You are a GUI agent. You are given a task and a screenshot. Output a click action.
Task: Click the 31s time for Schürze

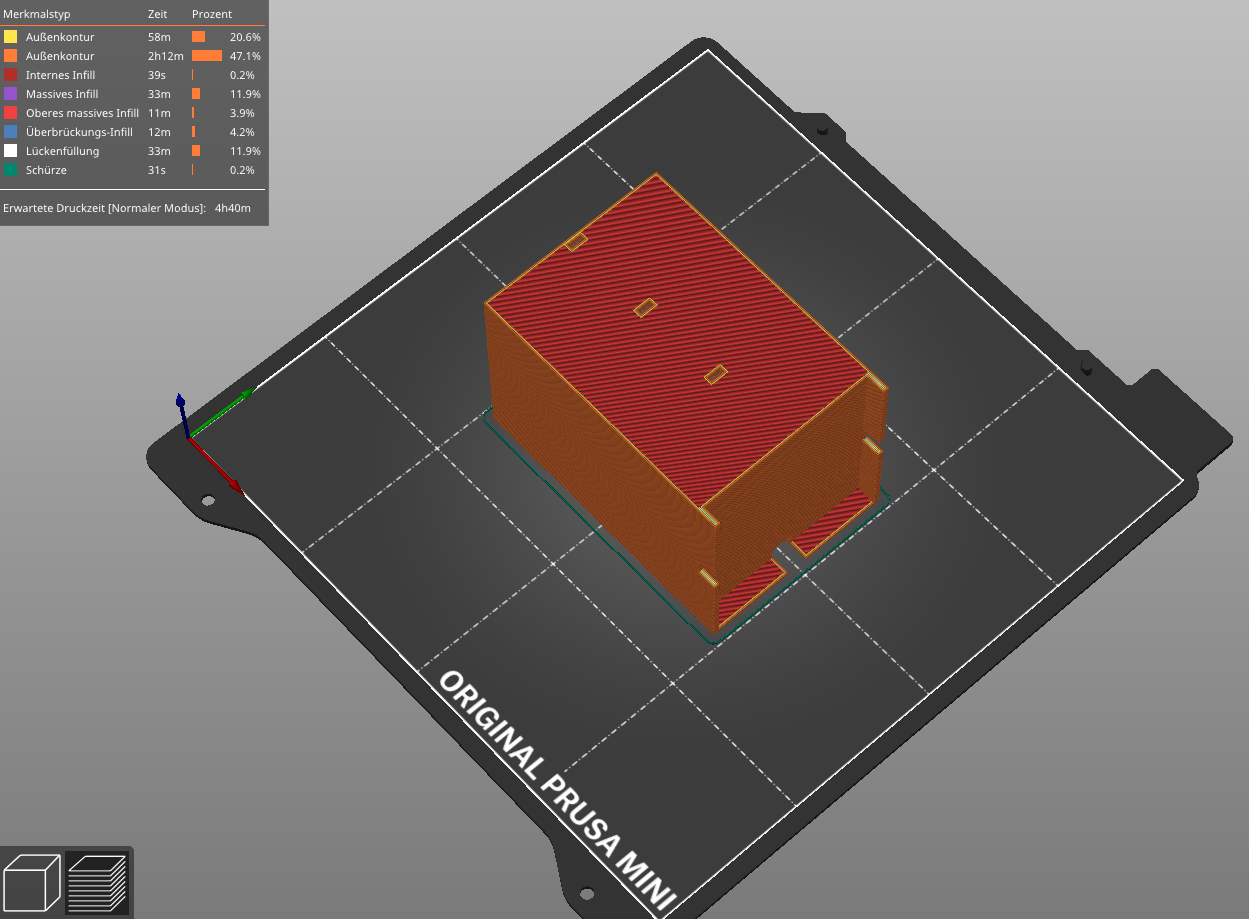(157, 170)
